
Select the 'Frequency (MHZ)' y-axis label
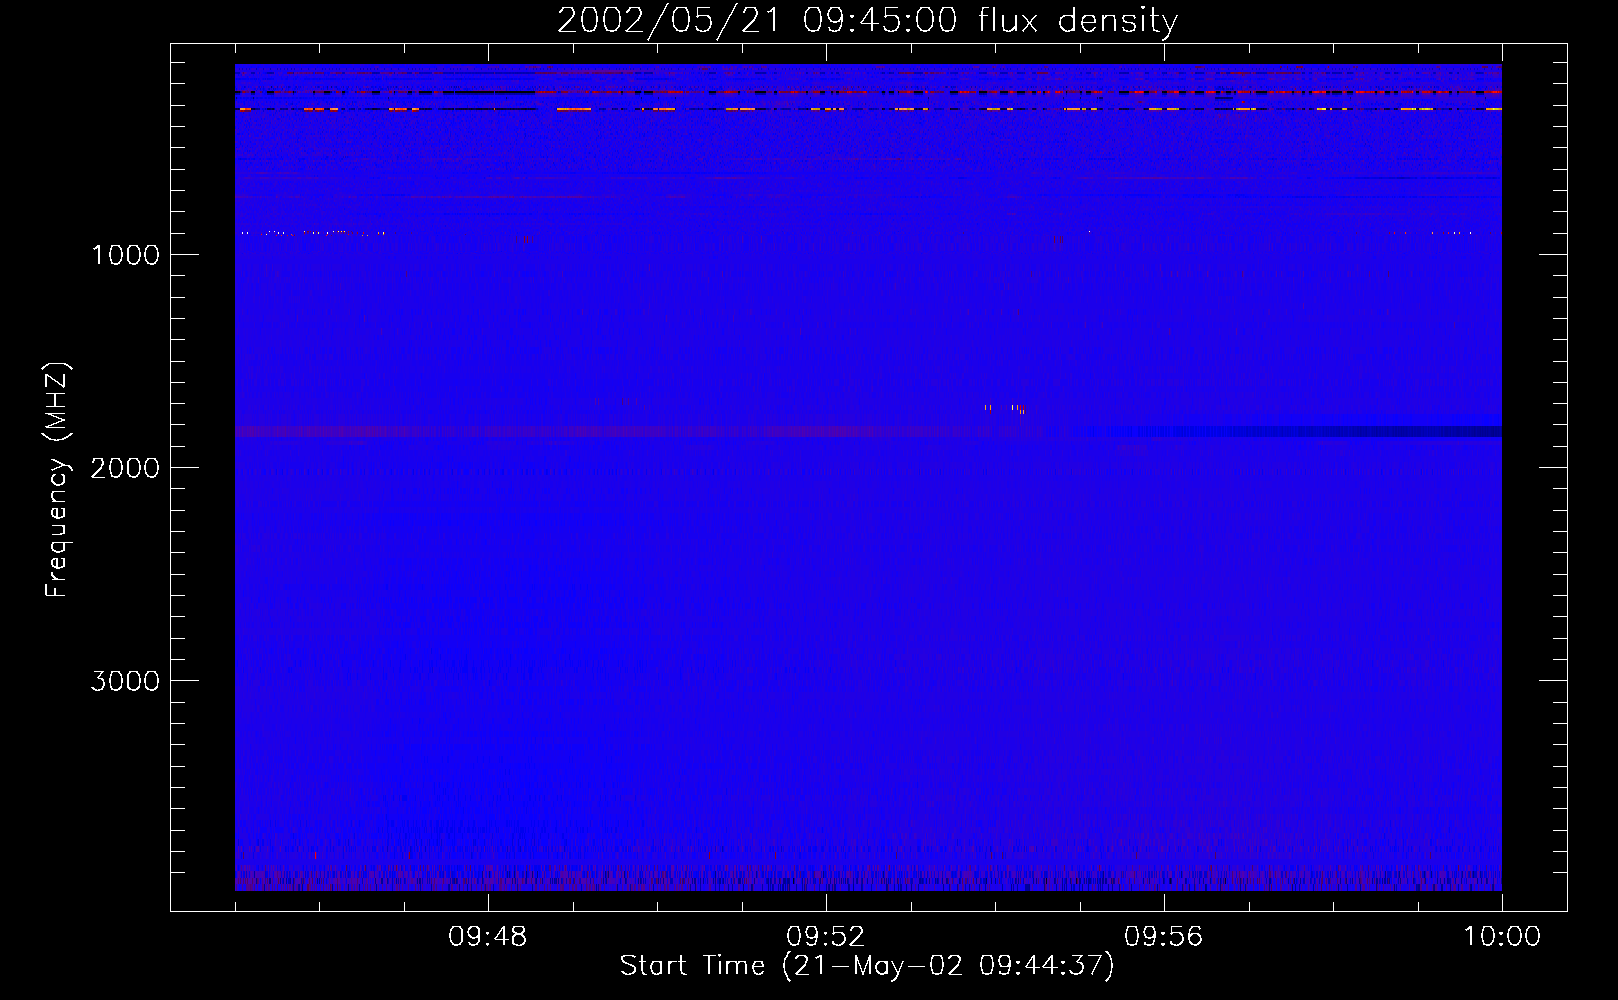pyautogui.click(x=57, y=480)
